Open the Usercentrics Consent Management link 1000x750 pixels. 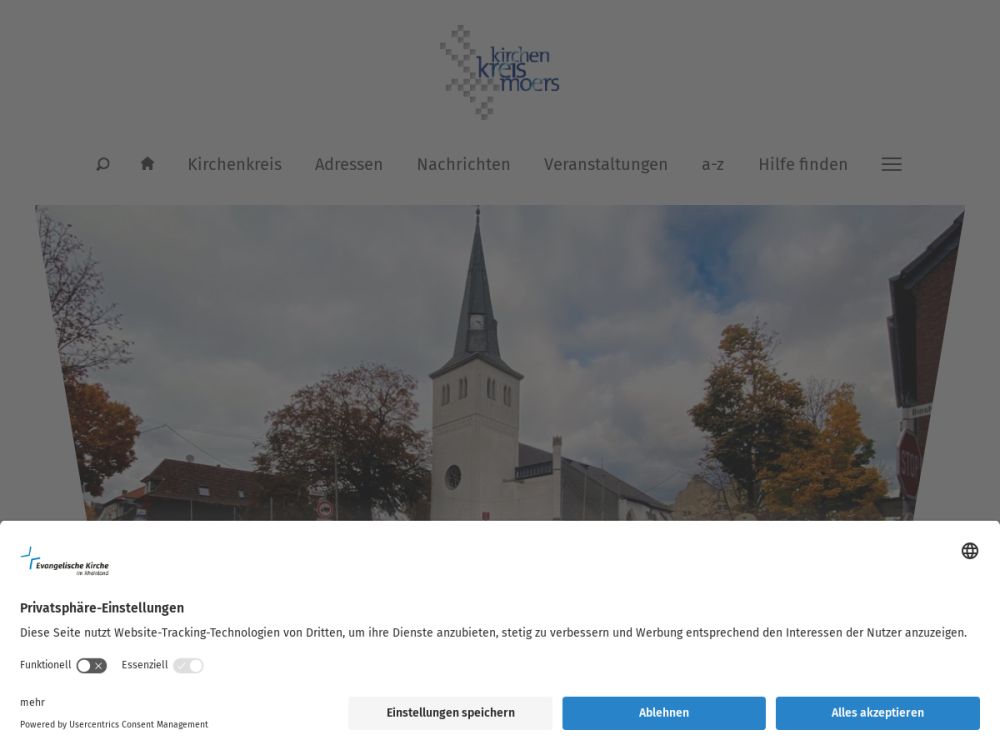[138, 724]
